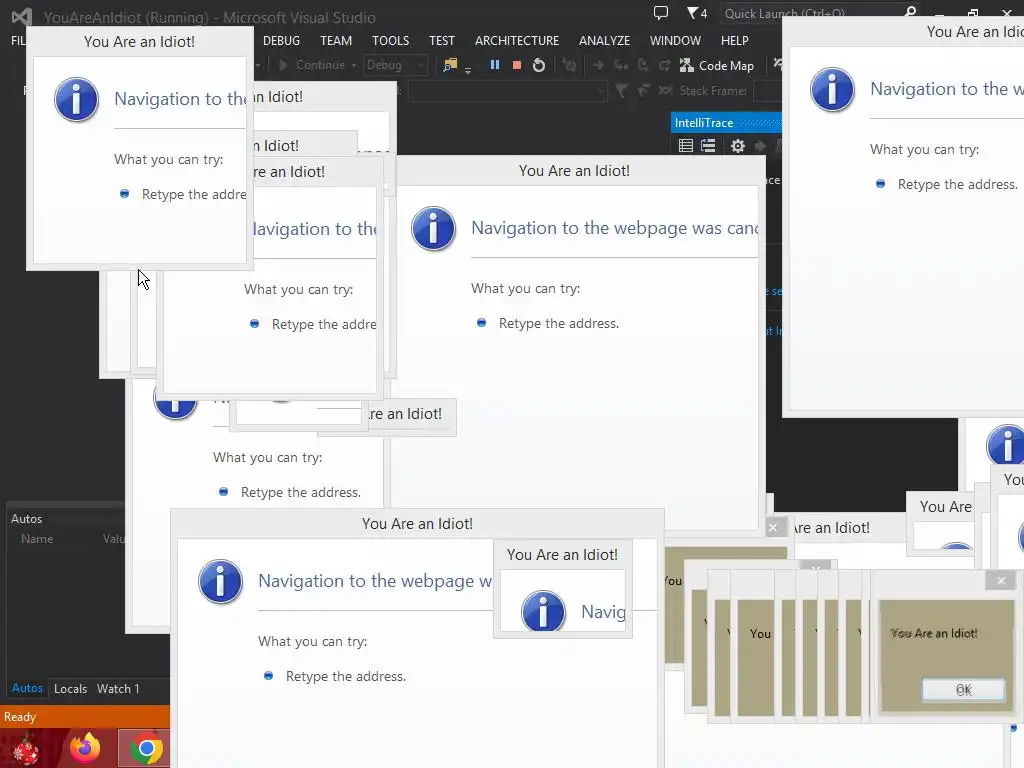Image resolution: width=1024 pixels, height=768 pixels.
Task: Launch Firefox from the taskbar
Action: 86,748
